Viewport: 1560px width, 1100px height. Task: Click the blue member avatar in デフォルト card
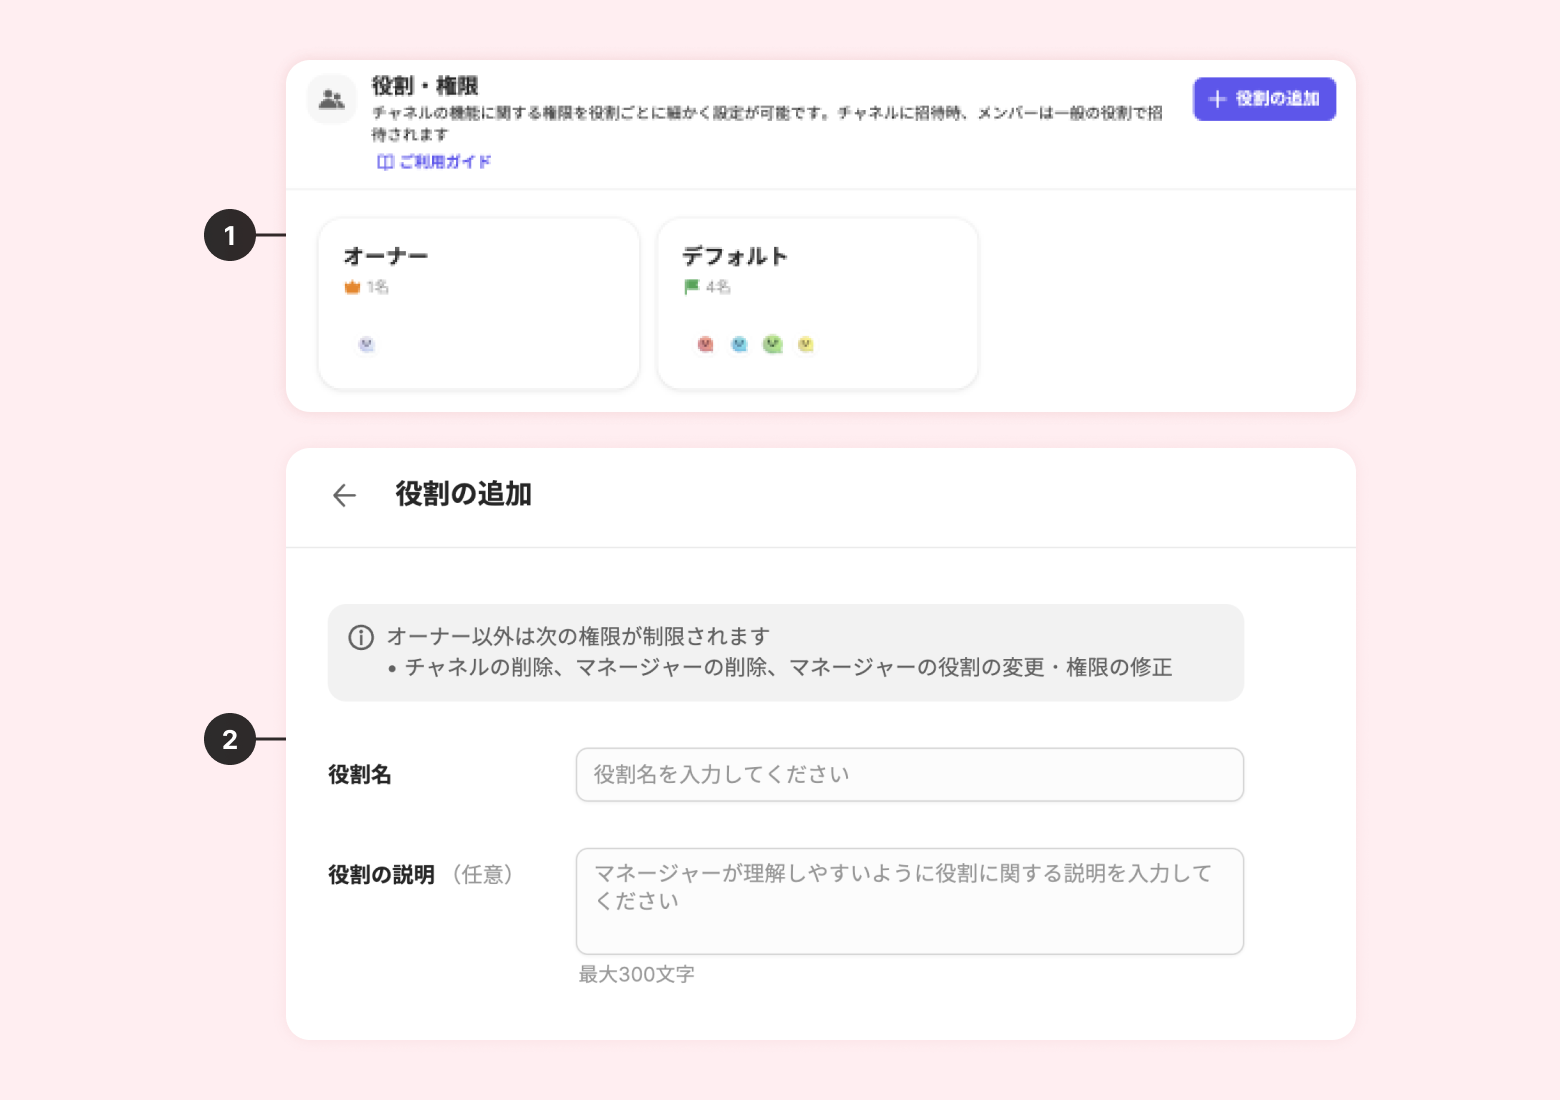click(x=739, y=345)
